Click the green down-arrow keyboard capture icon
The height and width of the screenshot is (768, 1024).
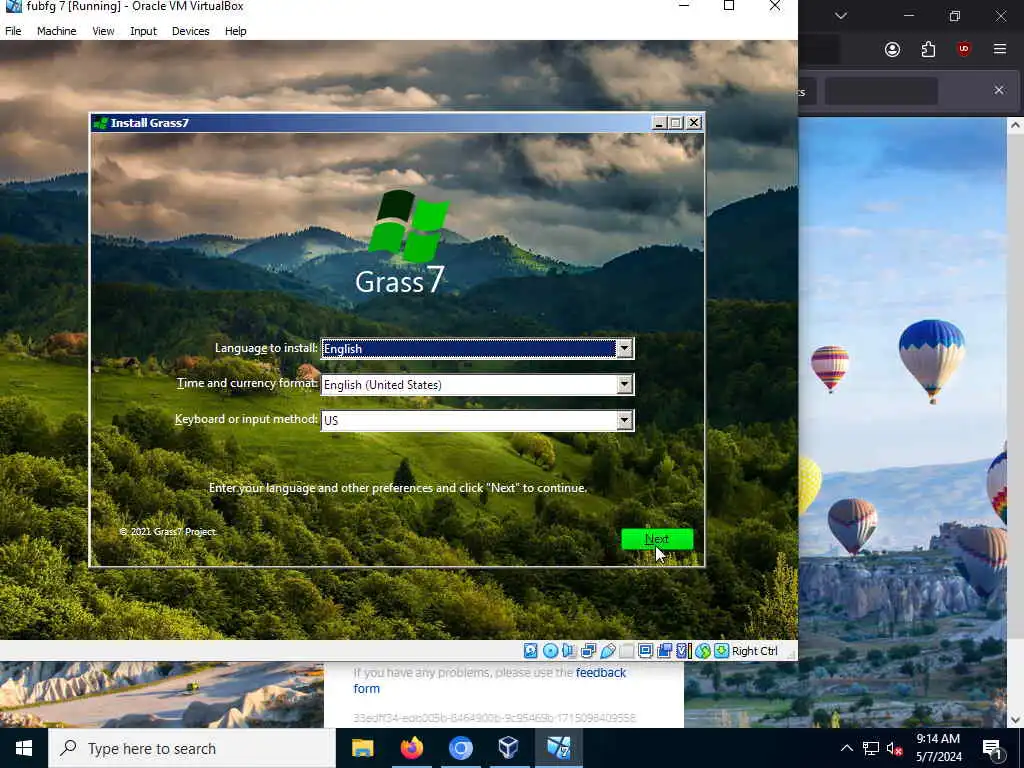coord(722,650)
